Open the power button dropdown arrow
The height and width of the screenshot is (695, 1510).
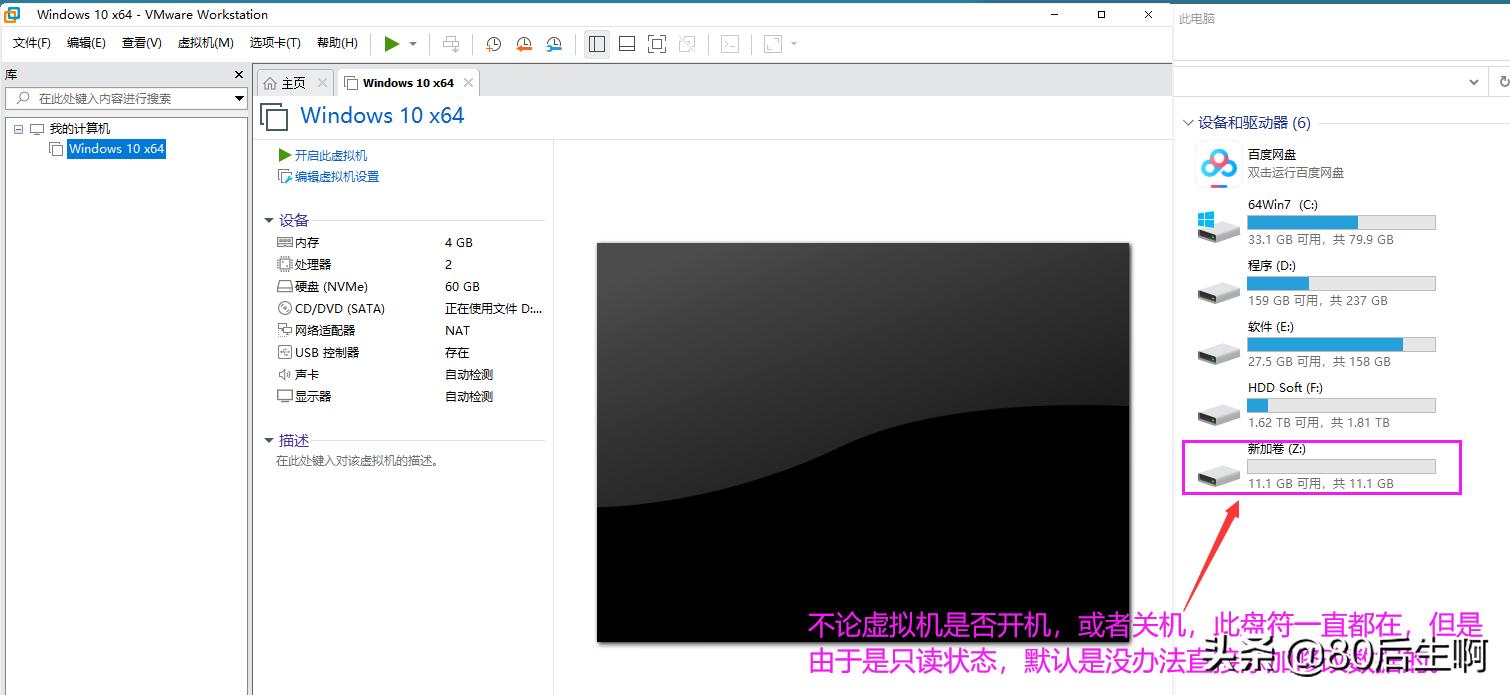pos(410,44)
